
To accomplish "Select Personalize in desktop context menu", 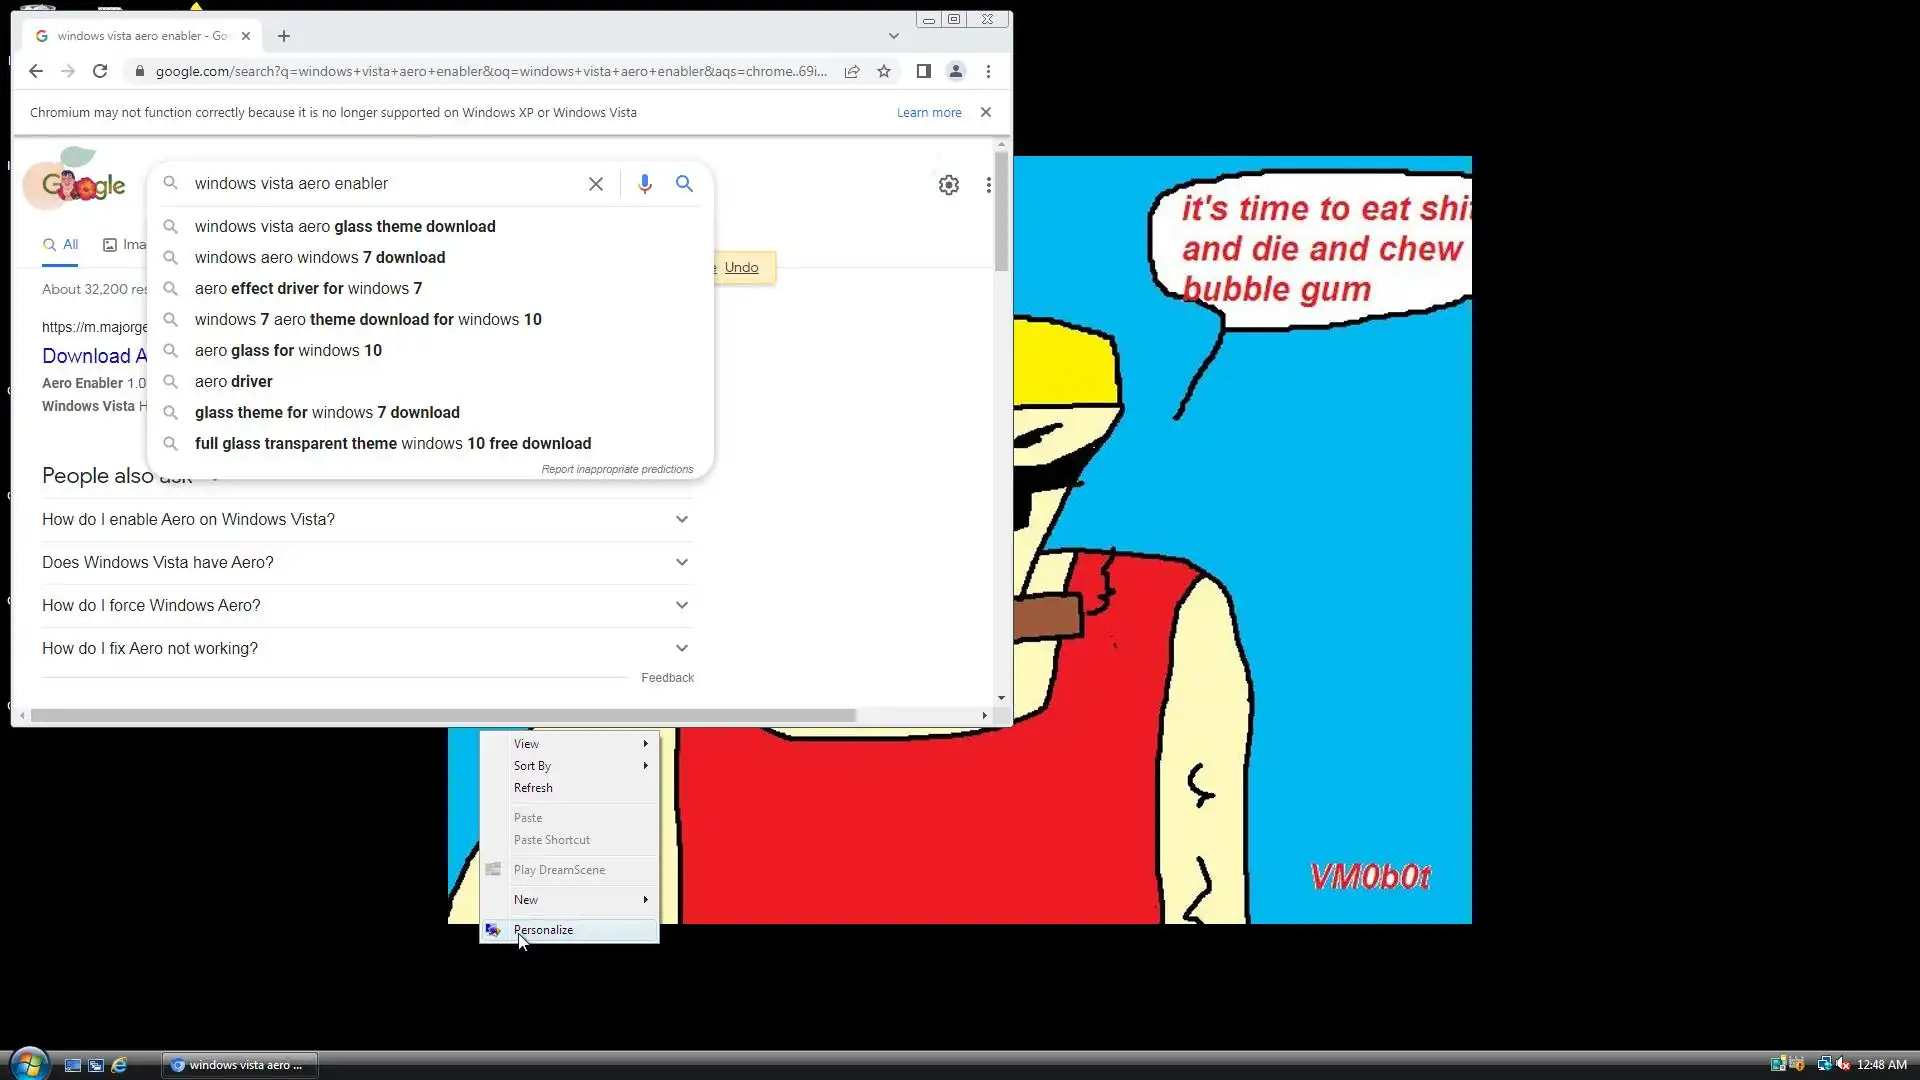I will point(543,930).
